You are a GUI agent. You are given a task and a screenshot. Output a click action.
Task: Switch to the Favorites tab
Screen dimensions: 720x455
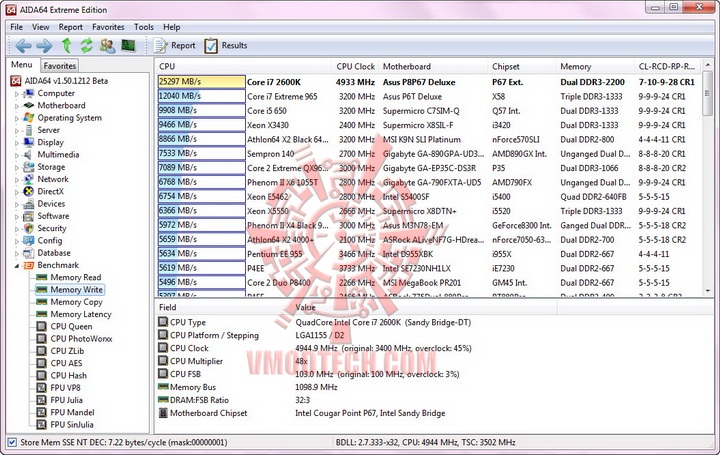(59, 66)
